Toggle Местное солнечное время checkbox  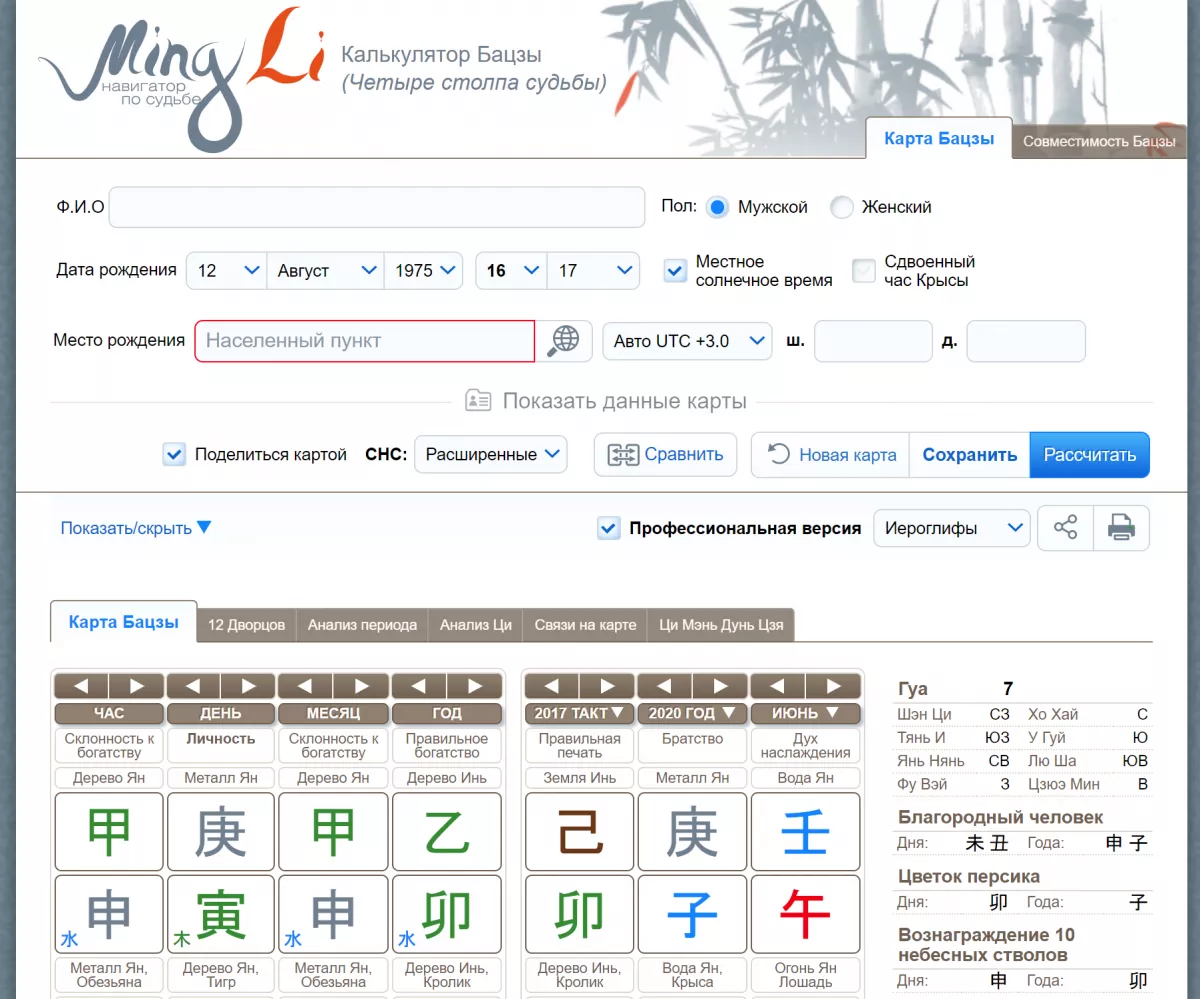coord(676,270)
